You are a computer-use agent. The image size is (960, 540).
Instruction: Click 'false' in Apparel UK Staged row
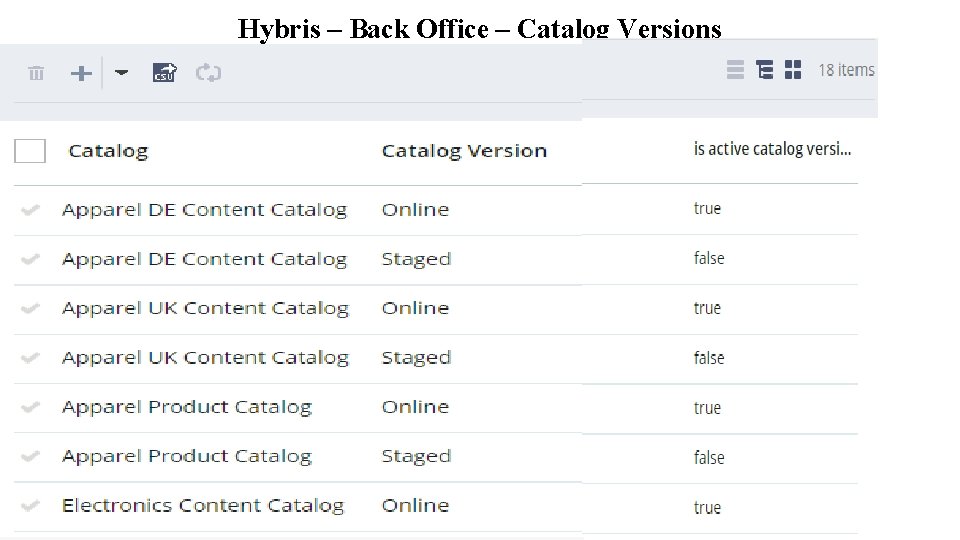709,358
